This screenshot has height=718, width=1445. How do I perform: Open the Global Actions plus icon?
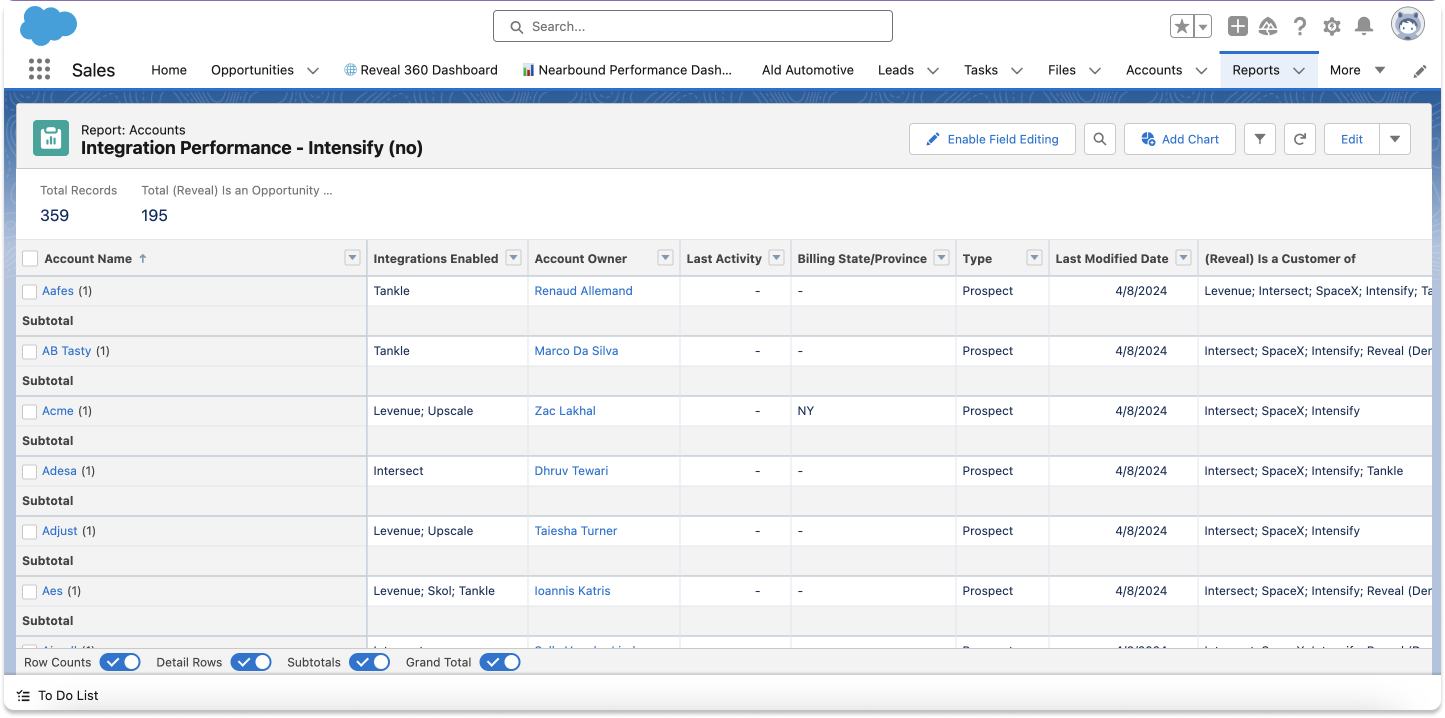1238,27
